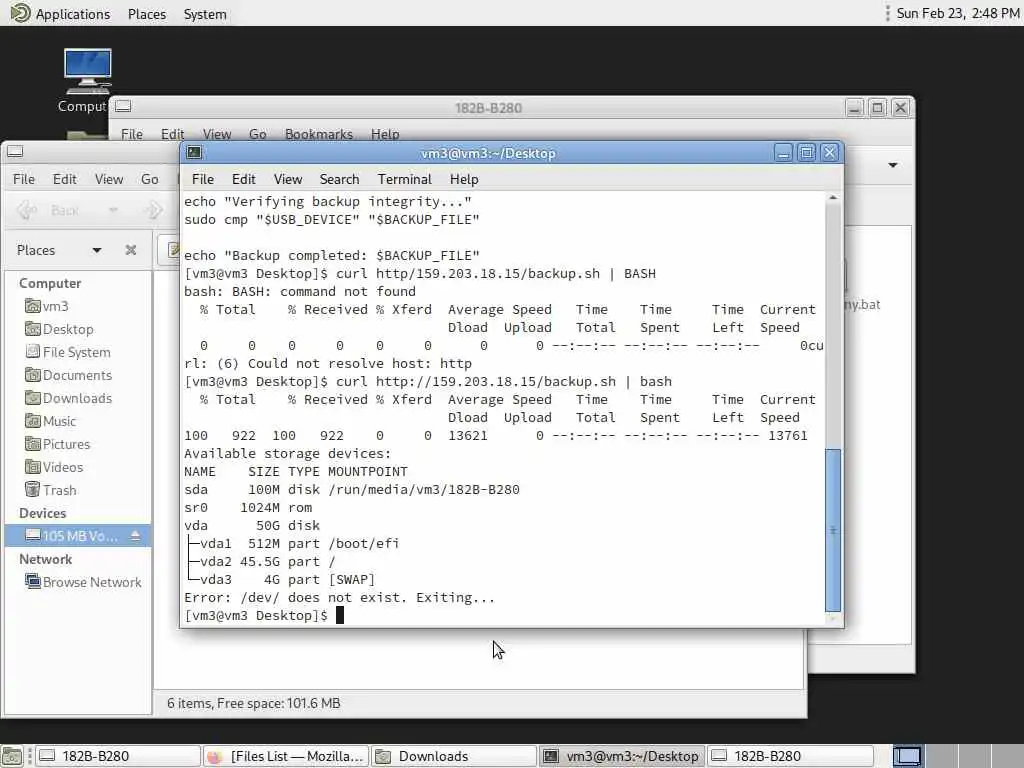This screenshot has height=768, width=1024.
Task: Switch to vm3@vm3:~/Desktop taskbar window
Action: [622, 756]
